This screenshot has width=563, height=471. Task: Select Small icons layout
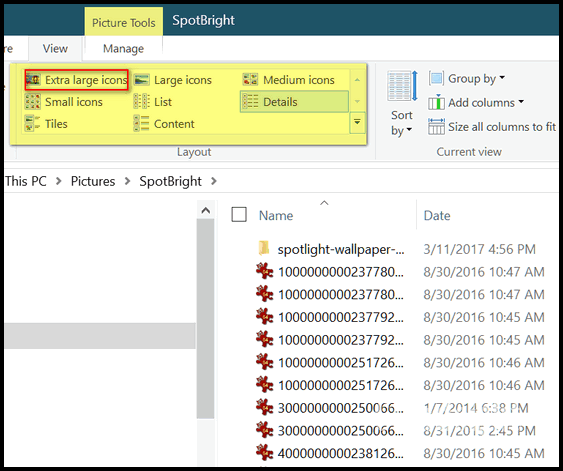click(x=64, y=102)
